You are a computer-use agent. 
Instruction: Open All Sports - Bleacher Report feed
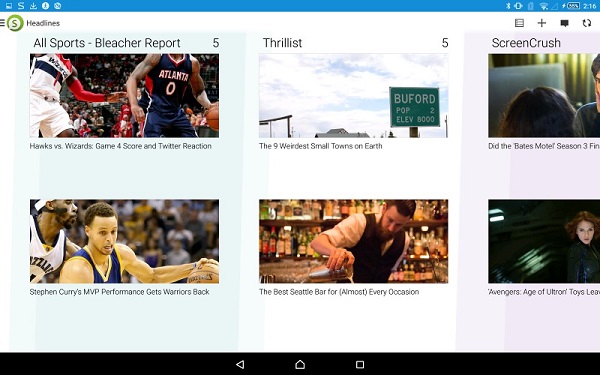pyautogui.click(x=107, y=43)
